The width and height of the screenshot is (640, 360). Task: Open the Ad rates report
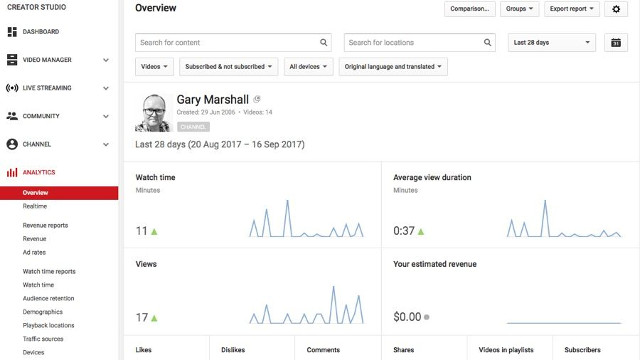pos(34,252)
